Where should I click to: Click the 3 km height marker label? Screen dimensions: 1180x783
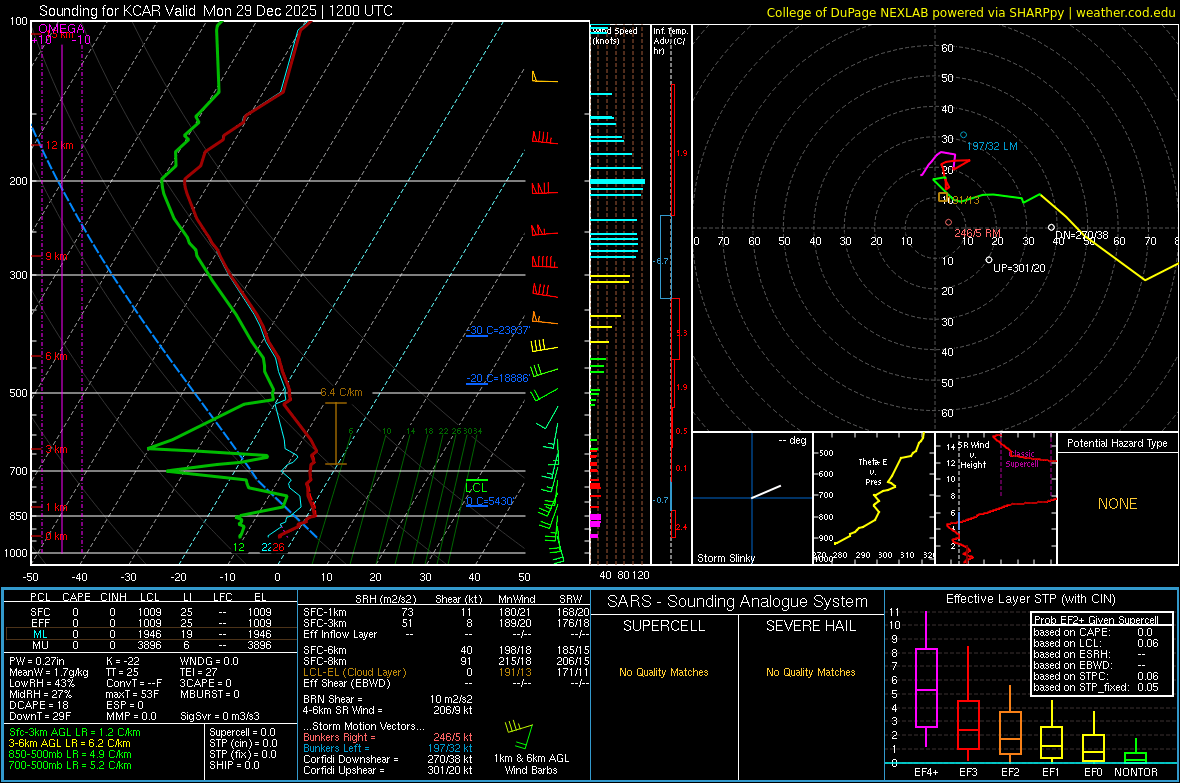(56, 449)
